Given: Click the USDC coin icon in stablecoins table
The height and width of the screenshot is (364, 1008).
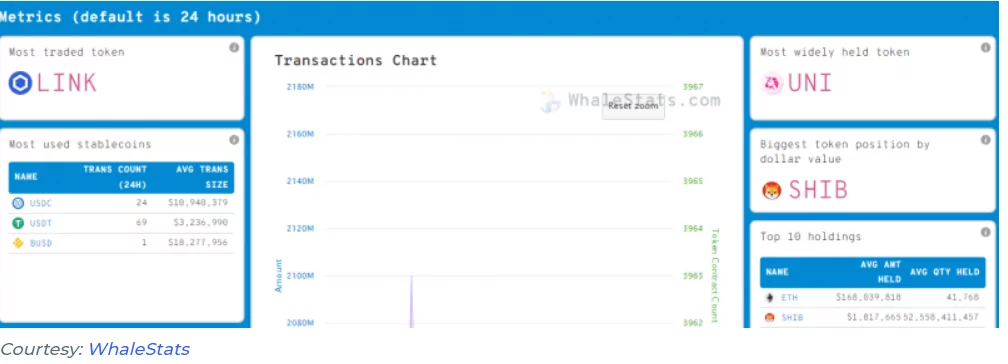Looking at the screenshot, I should [x=18, y=203].
